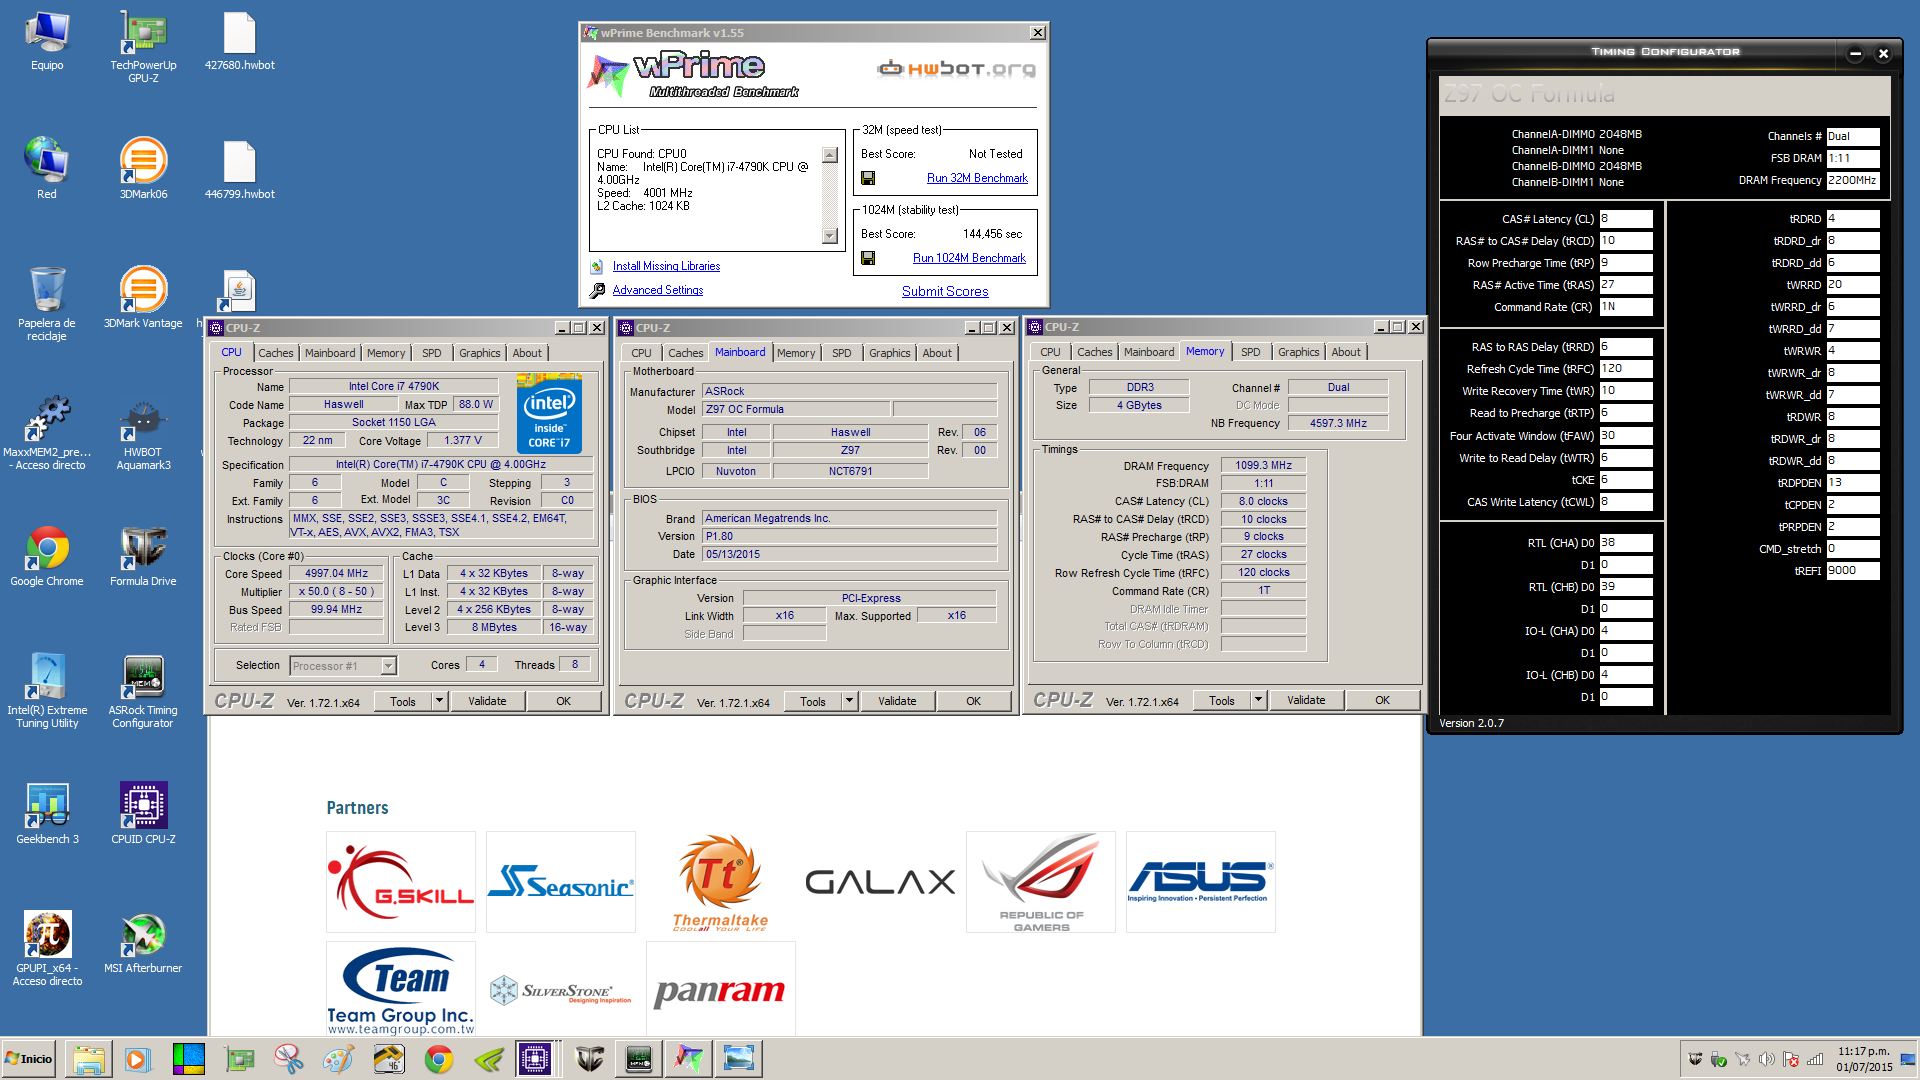Viewport: 1920px width, 1080px height.
Task: Open Action Center flag in tray
Action: 1791,1059
